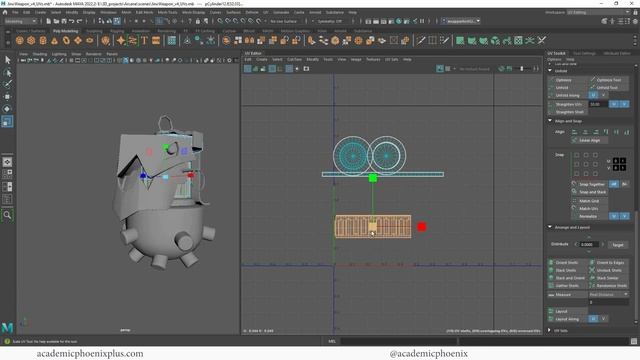The height and width of the screenshot is (360, 640).
Task: Click the Layout button in UV Toolkit
Action: pyautogui.click(x=567, y=311)
